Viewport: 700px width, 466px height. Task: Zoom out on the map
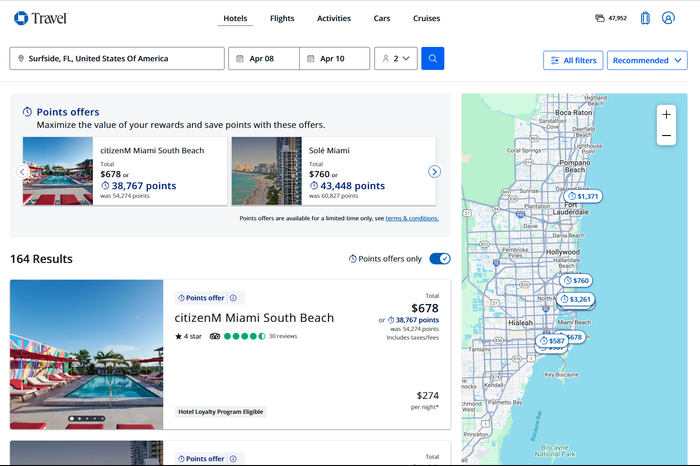click(x=666, y=135)
